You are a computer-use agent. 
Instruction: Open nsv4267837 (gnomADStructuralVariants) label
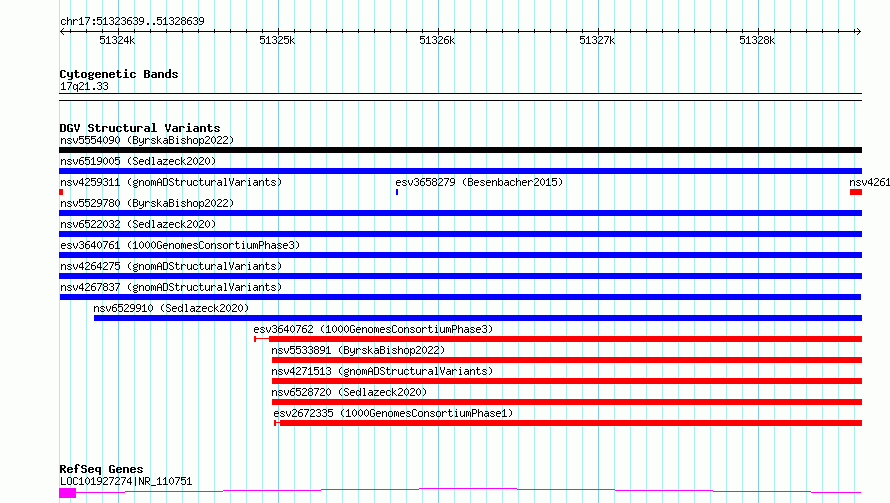point(171,287)
